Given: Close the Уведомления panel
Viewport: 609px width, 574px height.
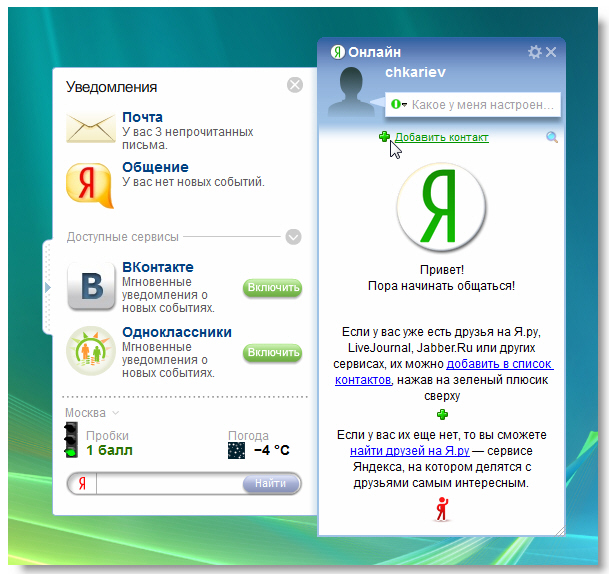Looking at the screenshot, I should pyautogui.click(x=295, y=85).
